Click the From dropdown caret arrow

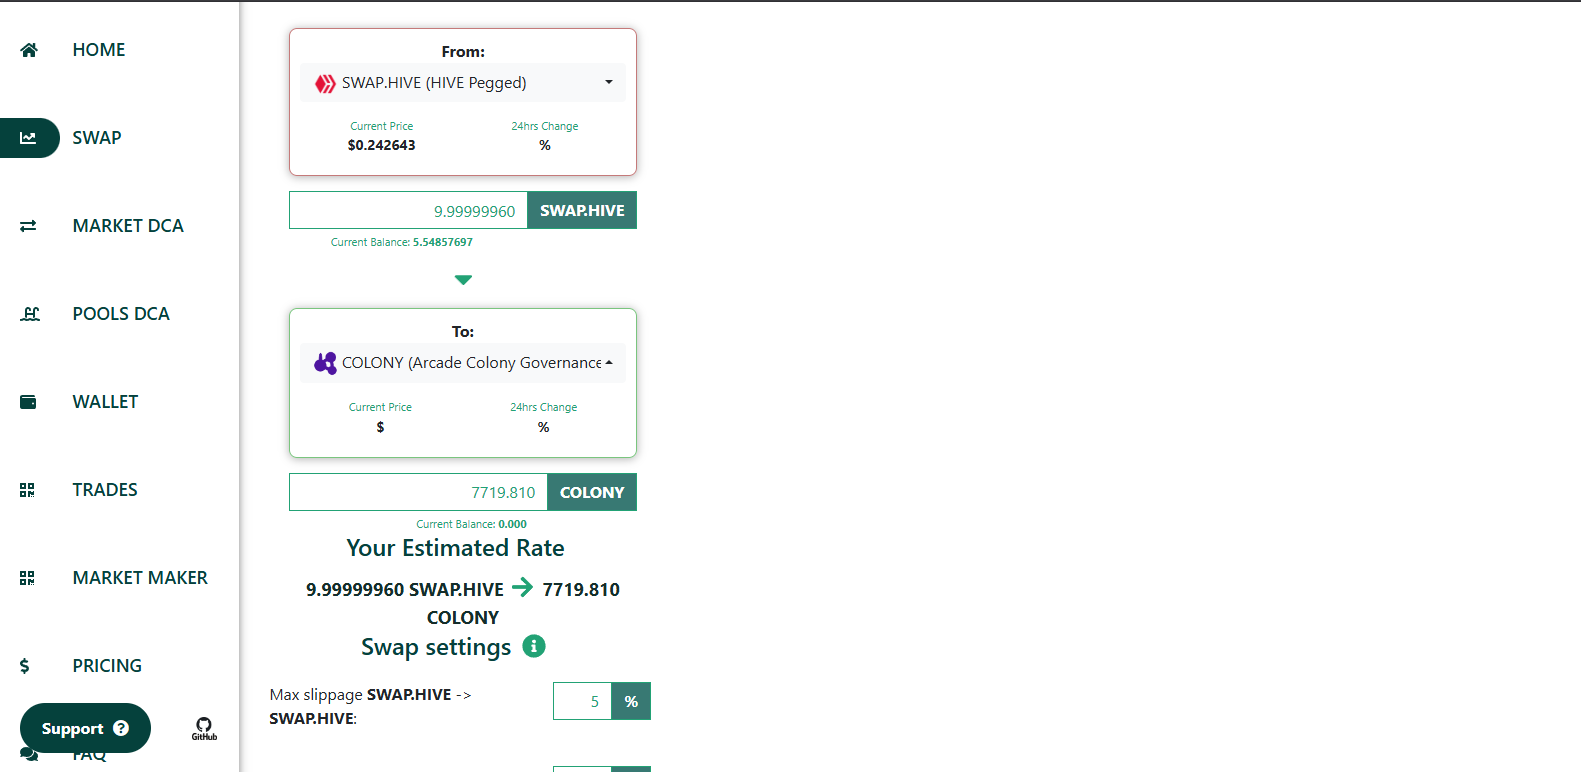coord(609,82)
